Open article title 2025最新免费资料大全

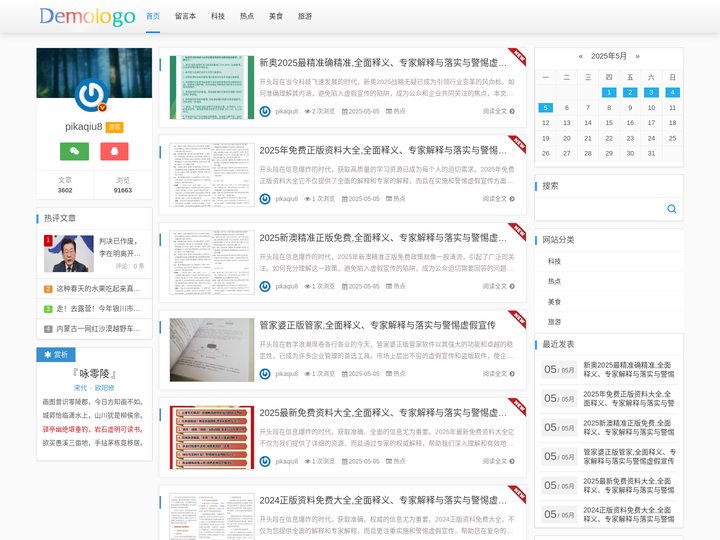[x=382, y=412]
